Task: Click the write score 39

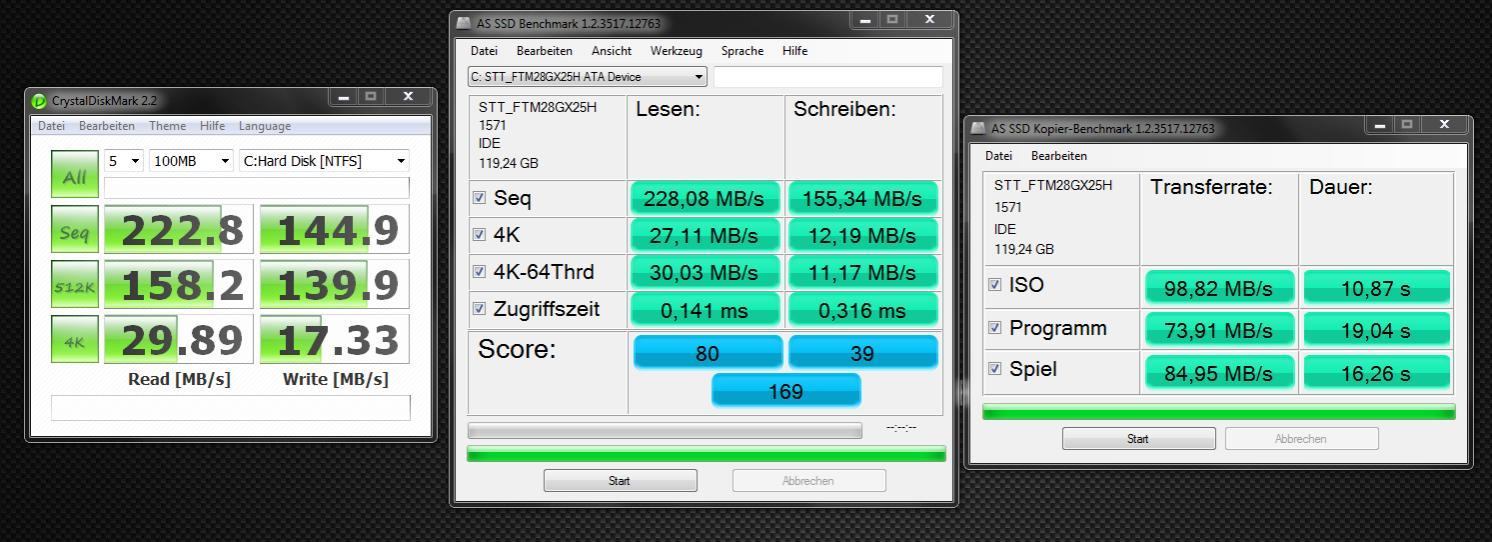Action: point(864,353)
